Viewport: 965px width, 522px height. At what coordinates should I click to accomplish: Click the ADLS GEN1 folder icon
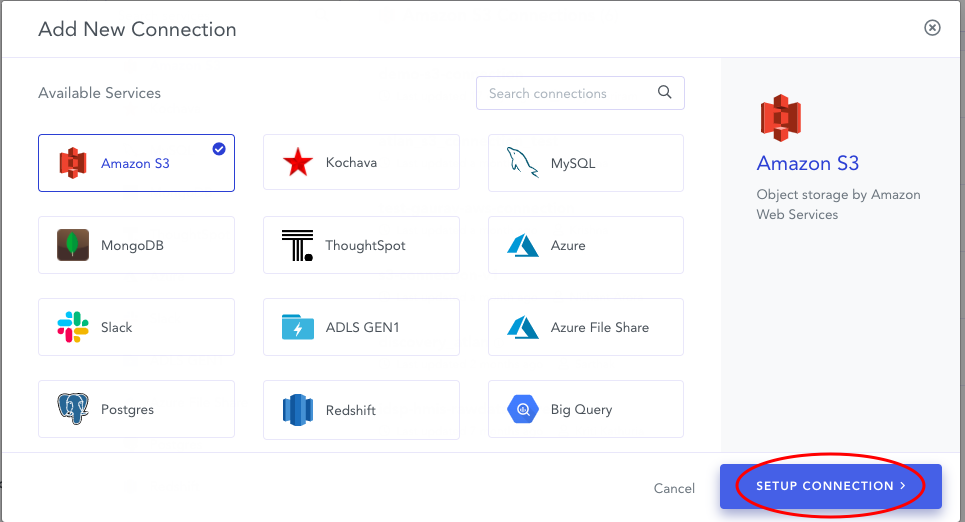click(298, 327)
